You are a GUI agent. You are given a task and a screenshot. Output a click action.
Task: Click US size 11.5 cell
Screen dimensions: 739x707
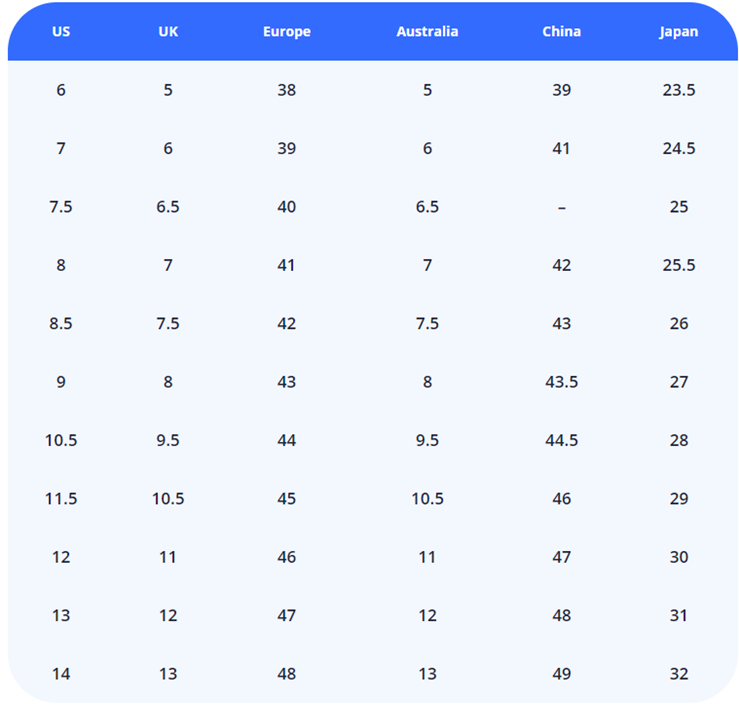tap(61, 499)
